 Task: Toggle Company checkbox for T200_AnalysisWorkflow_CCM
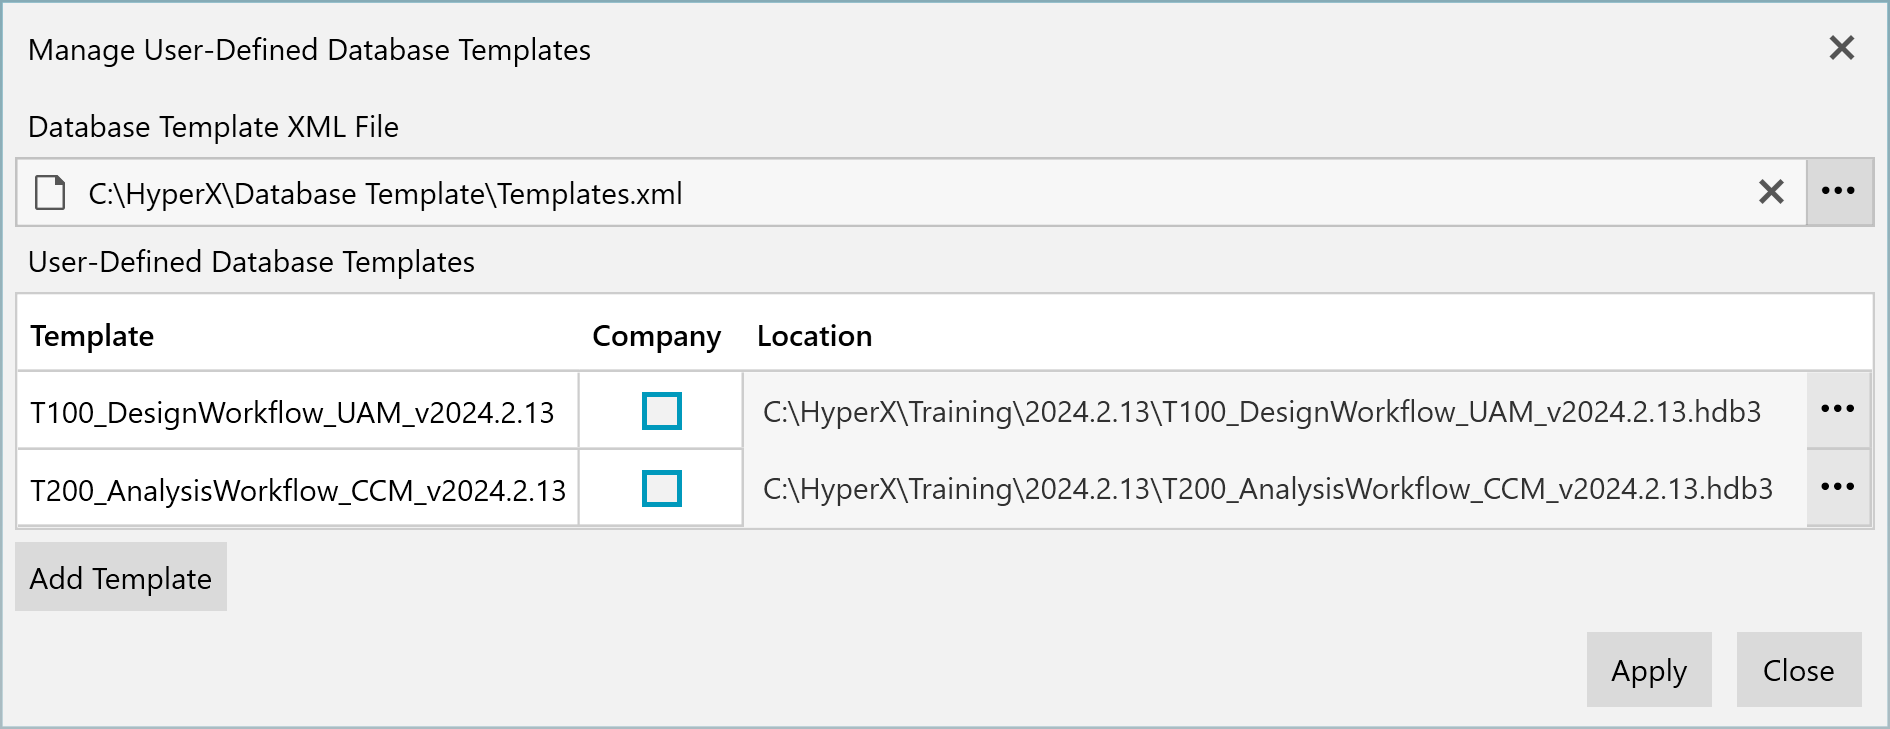tap(661, 489)
